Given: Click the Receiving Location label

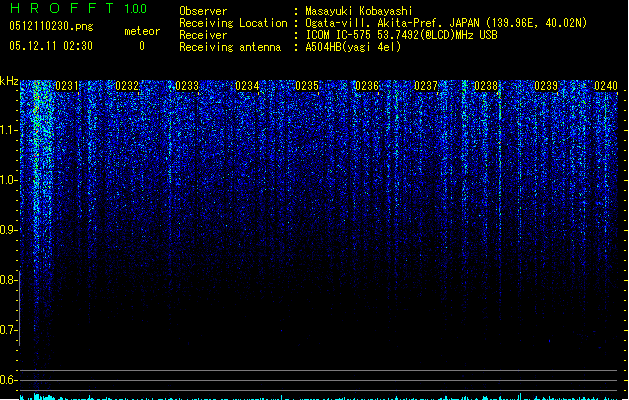Looking at the screenshot, I should (x=233, y=23).
